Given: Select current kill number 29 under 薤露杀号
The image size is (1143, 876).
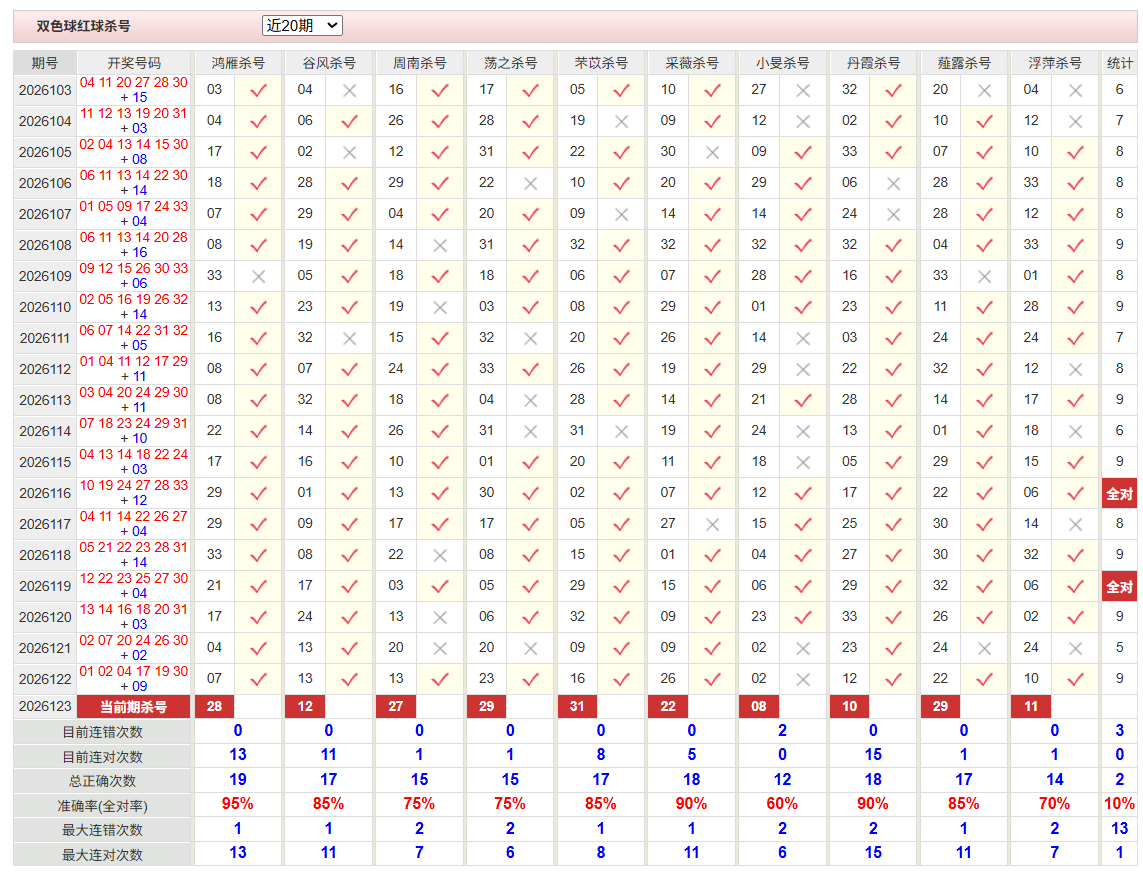Looking at the screenshot, I should coord(940,706).
